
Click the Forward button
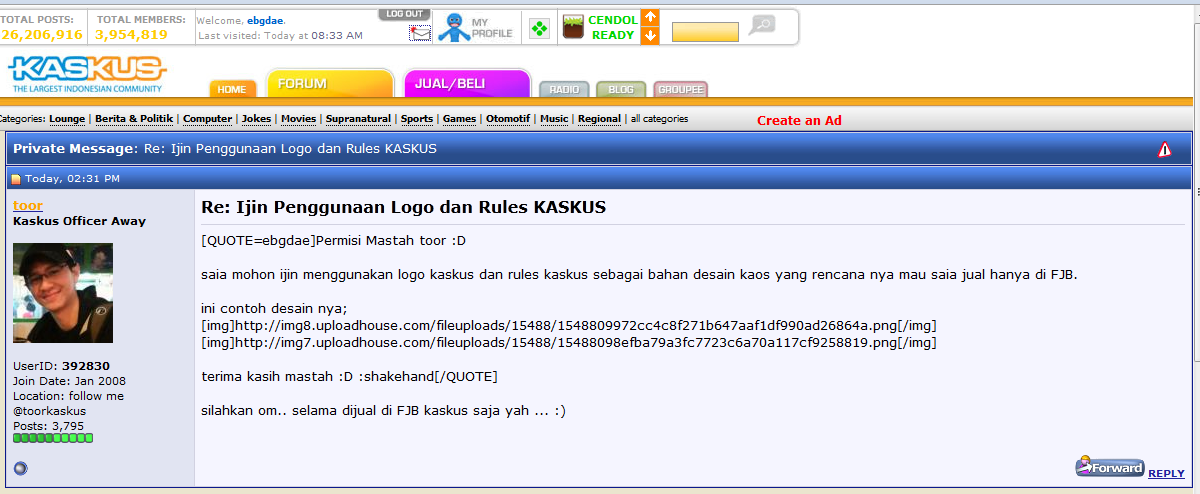[1109, 467]
